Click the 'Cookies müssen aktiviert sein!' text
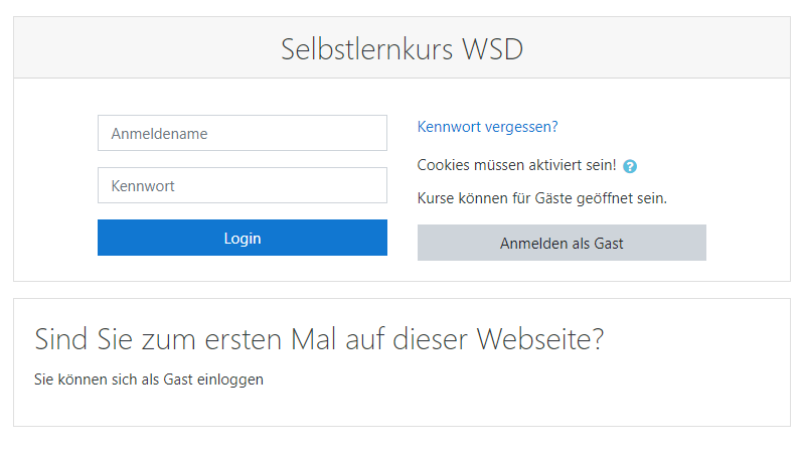Image resolution: width=800 pixels, height=454 pixels. click(516, 165)
